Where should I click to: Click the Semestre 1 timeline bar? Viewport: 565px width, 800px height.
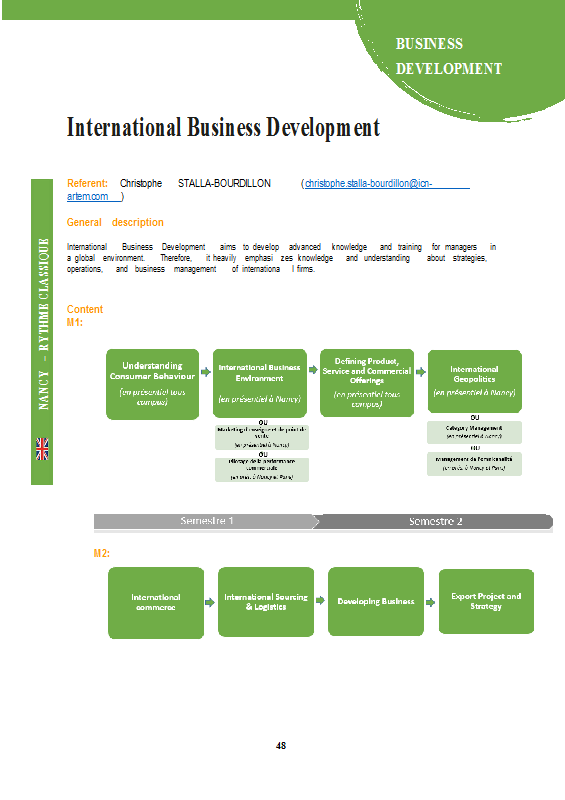pos(206,521)
